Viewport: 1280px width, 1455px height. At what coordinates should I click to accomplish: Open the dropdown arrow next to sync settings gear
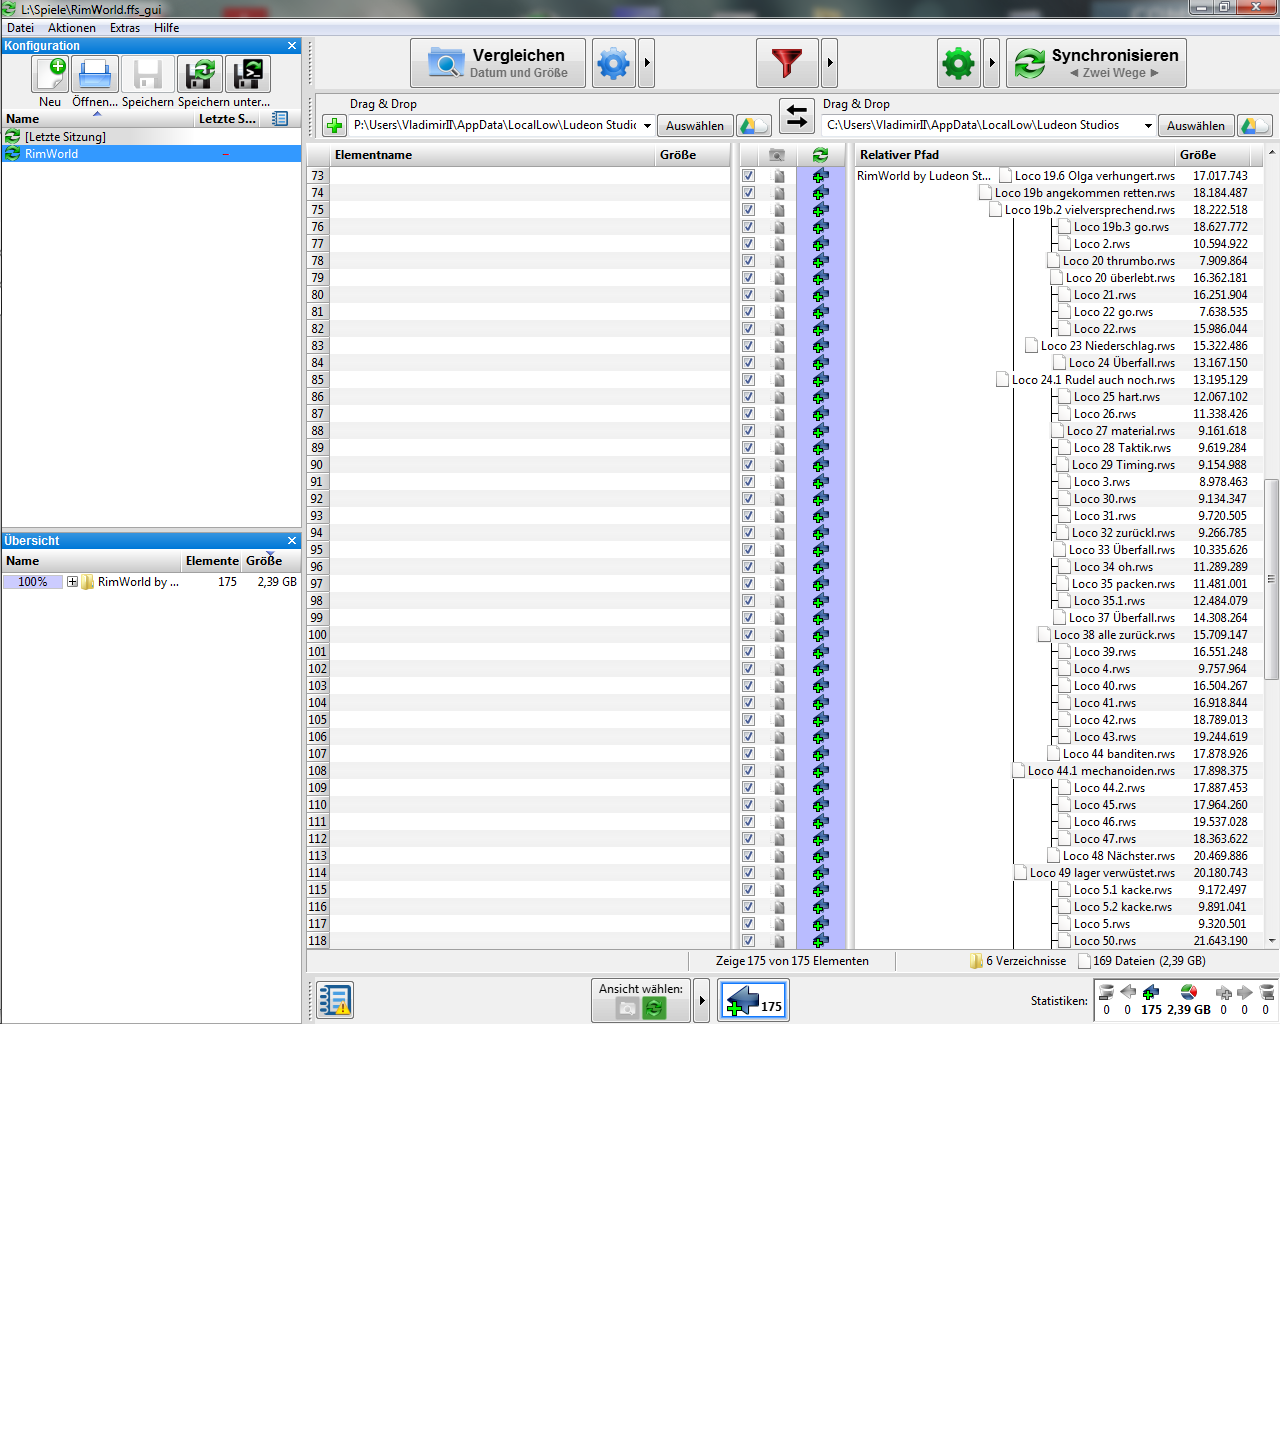(992, 64)
